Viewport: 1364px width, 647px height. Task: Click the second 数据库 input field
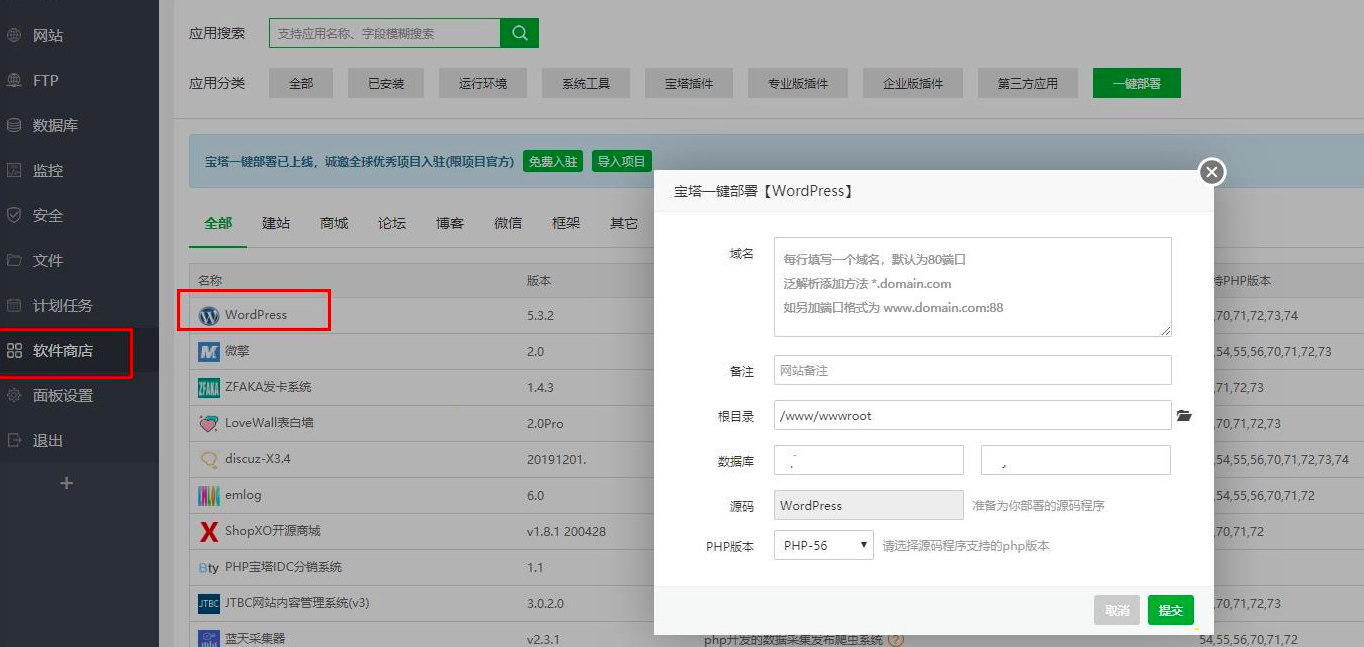[1076, 460]
